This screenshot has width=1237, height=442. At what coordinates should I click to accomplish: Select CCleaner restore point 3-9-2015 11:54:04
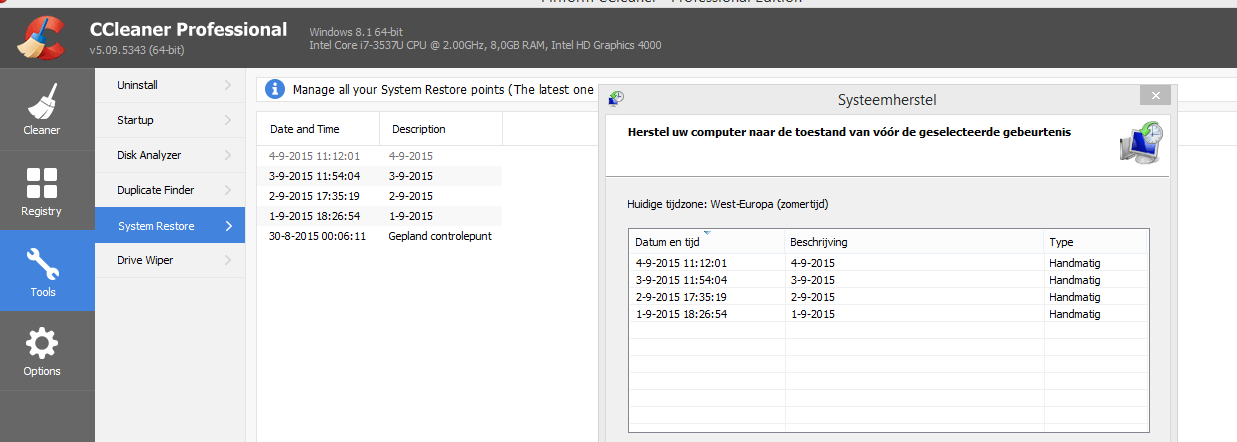click(380, 176)
